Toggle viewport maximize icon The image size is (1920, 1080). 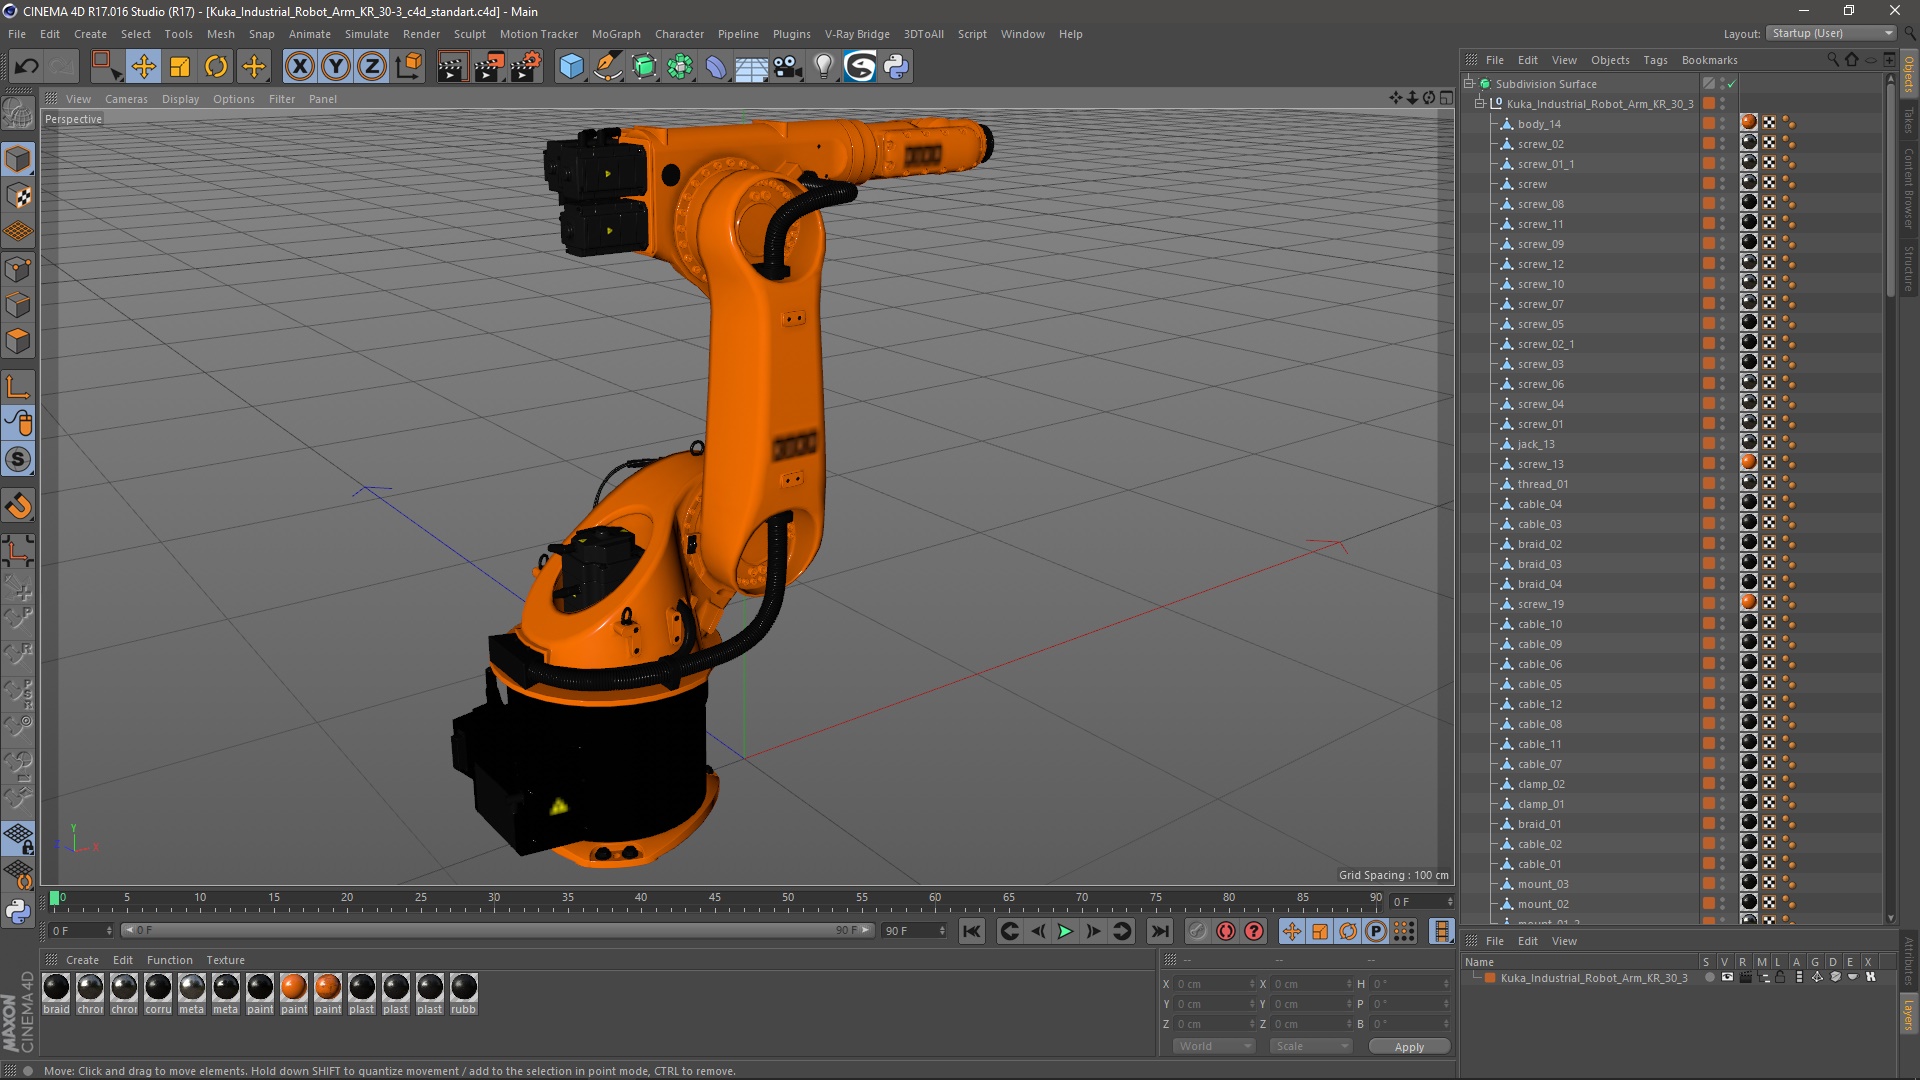tap(1446, 98)
